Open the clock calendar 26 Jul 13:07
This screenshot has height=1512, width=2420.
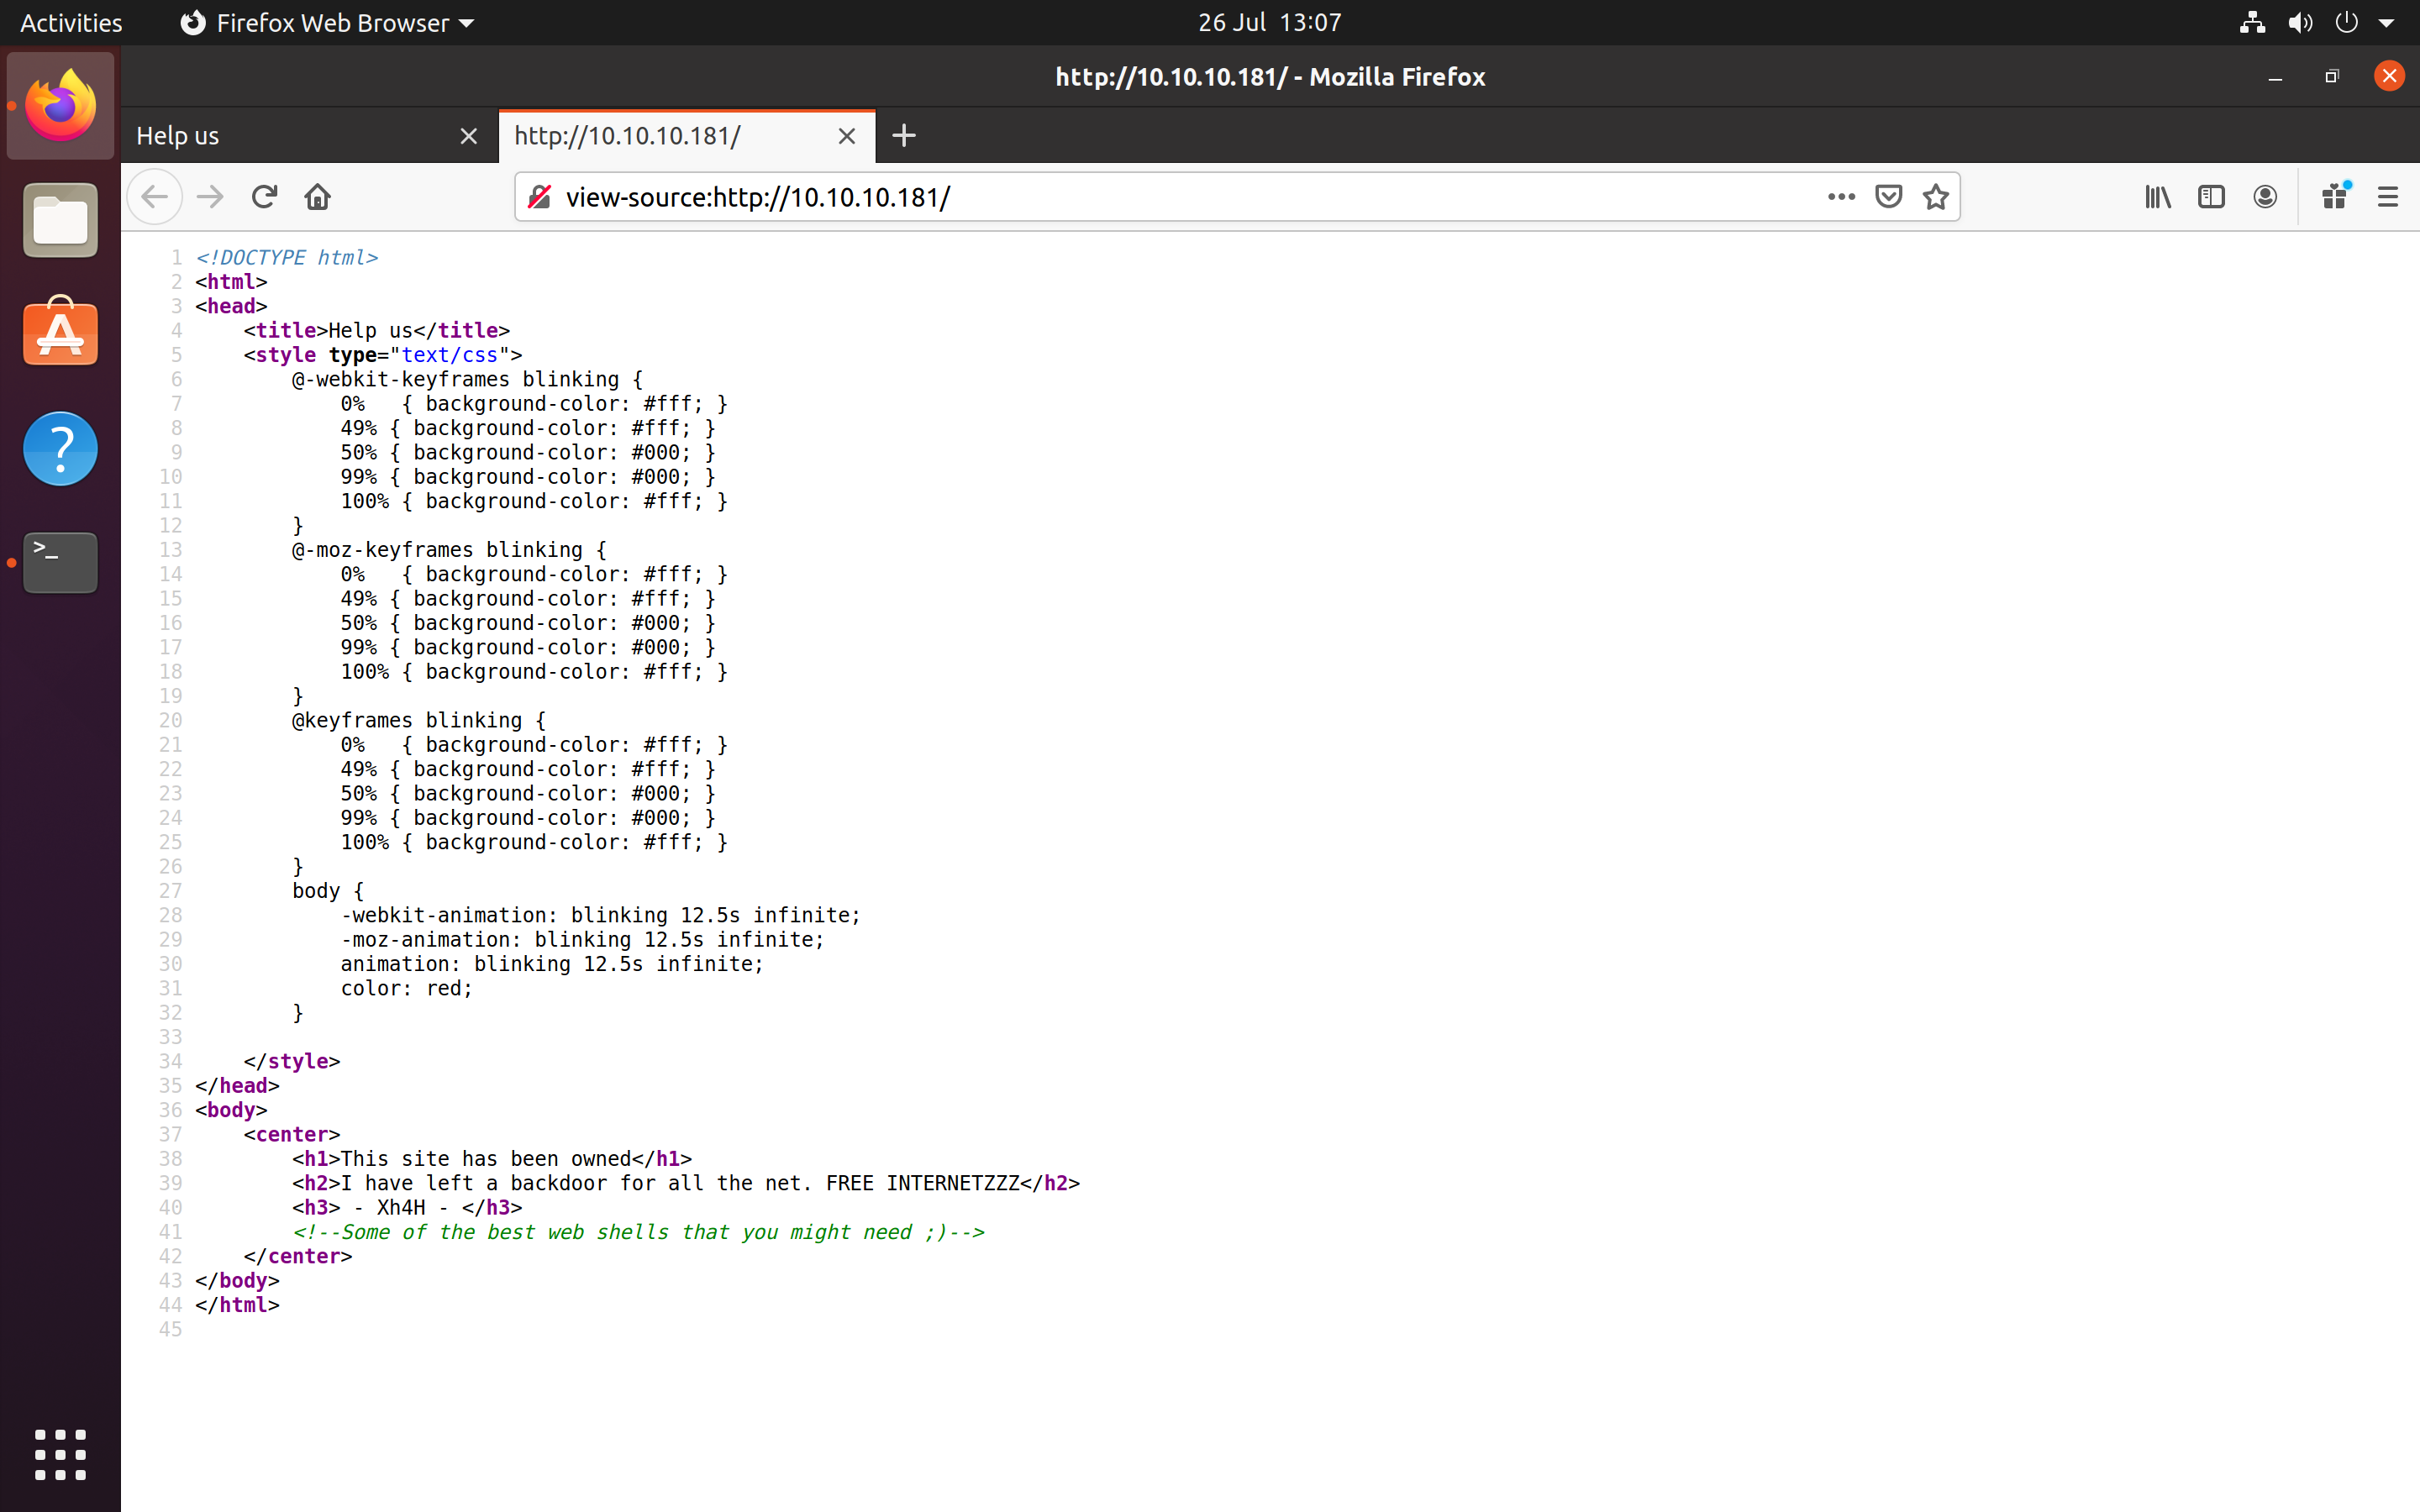tap(1269, 22)
